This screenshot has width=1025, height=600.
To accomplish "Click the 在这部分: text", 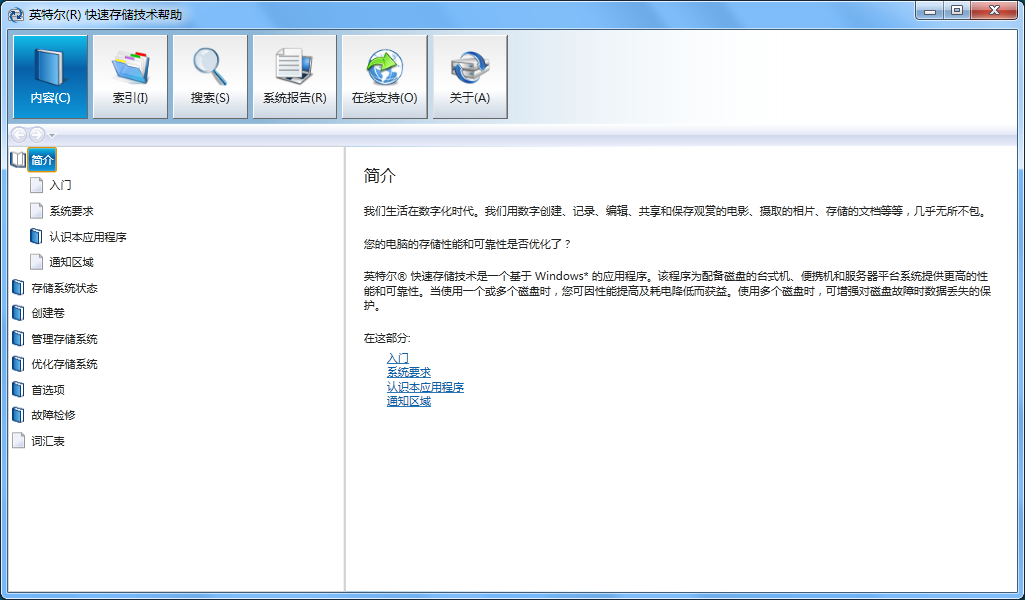I will [387, 339].
